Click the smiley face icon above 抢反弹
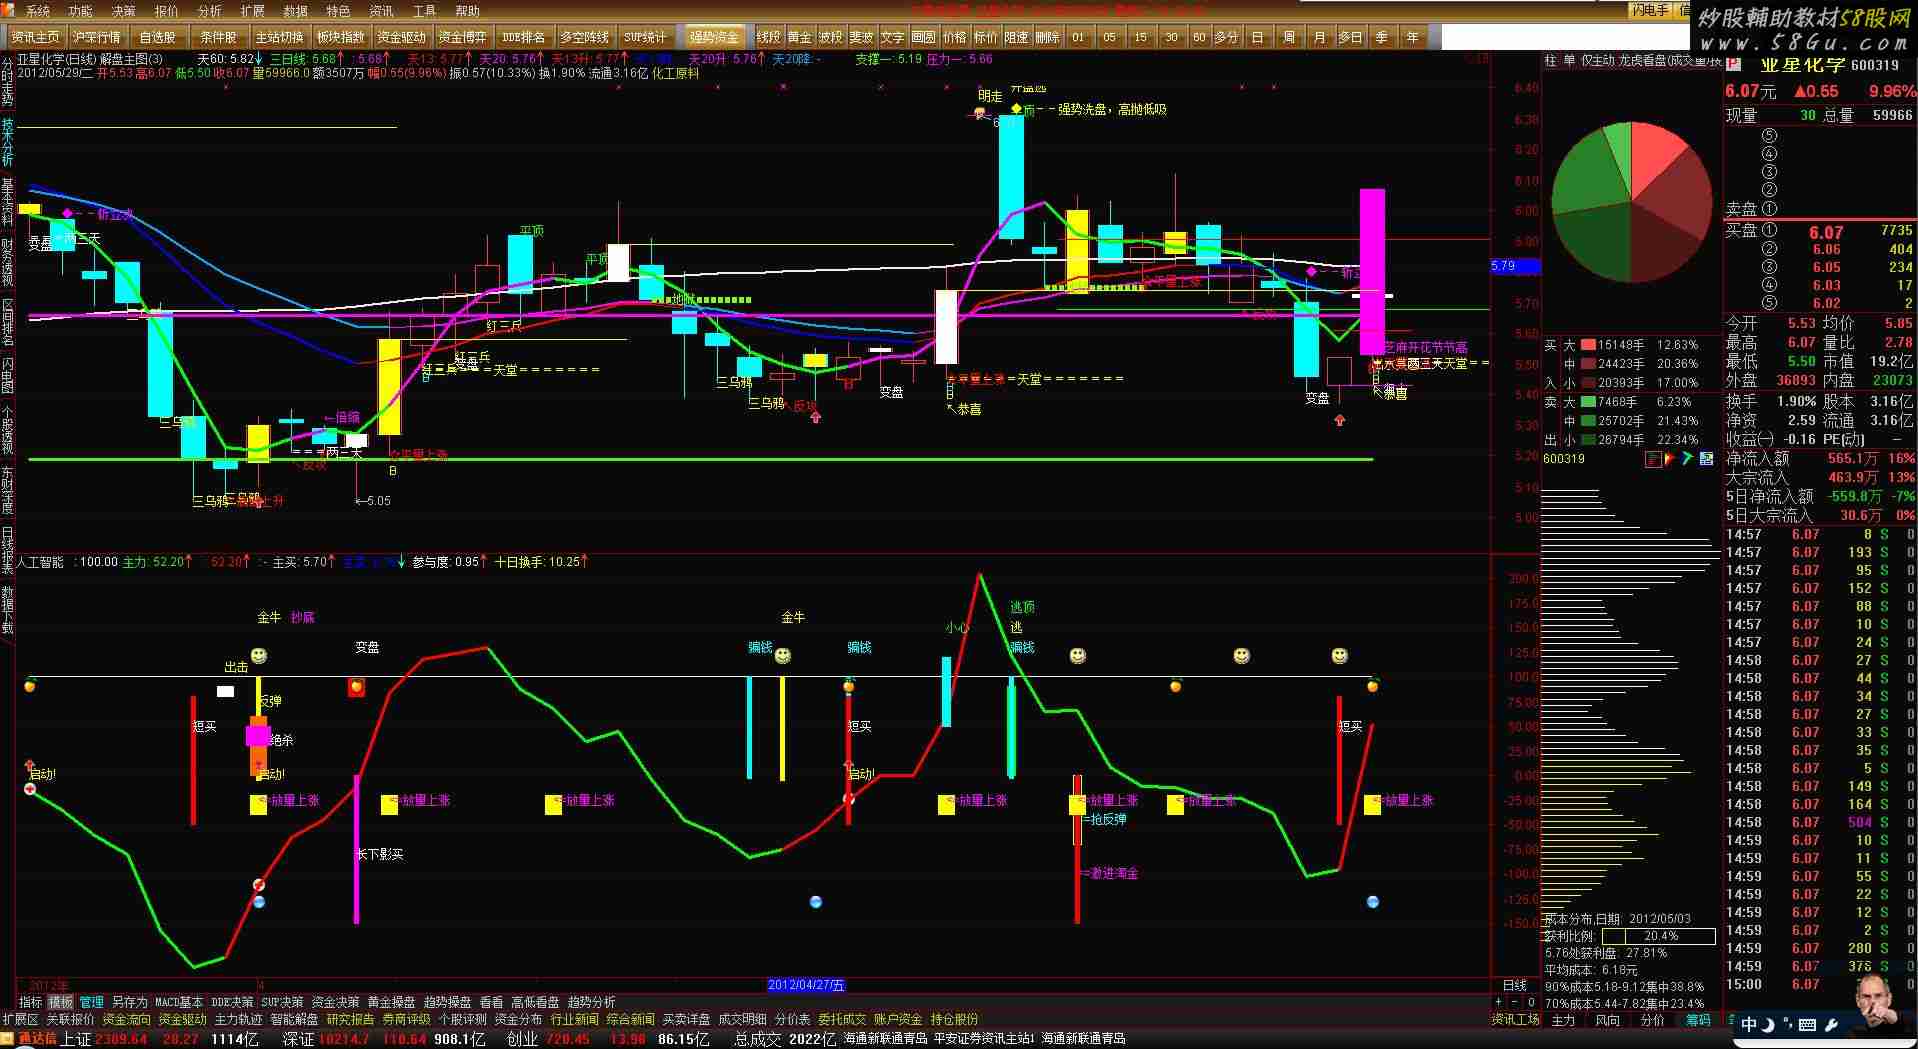The height and width of the screenshot is (1049, 1918). click(x=1078, y=656)
